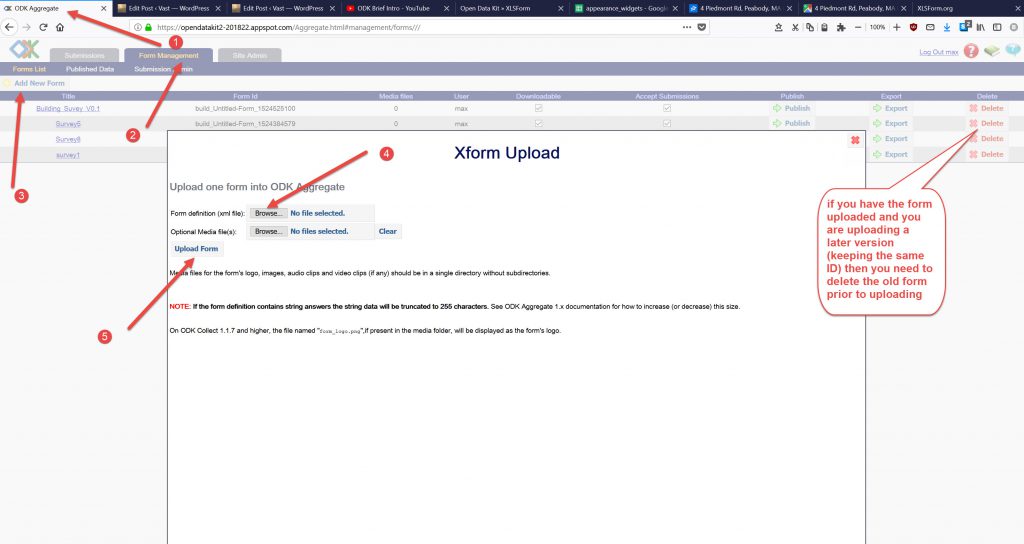Toggle Accept Submissions checkbox for Survey5
Image resolution: width=1024 pixels, height=544 pixels.
(667, 123)
